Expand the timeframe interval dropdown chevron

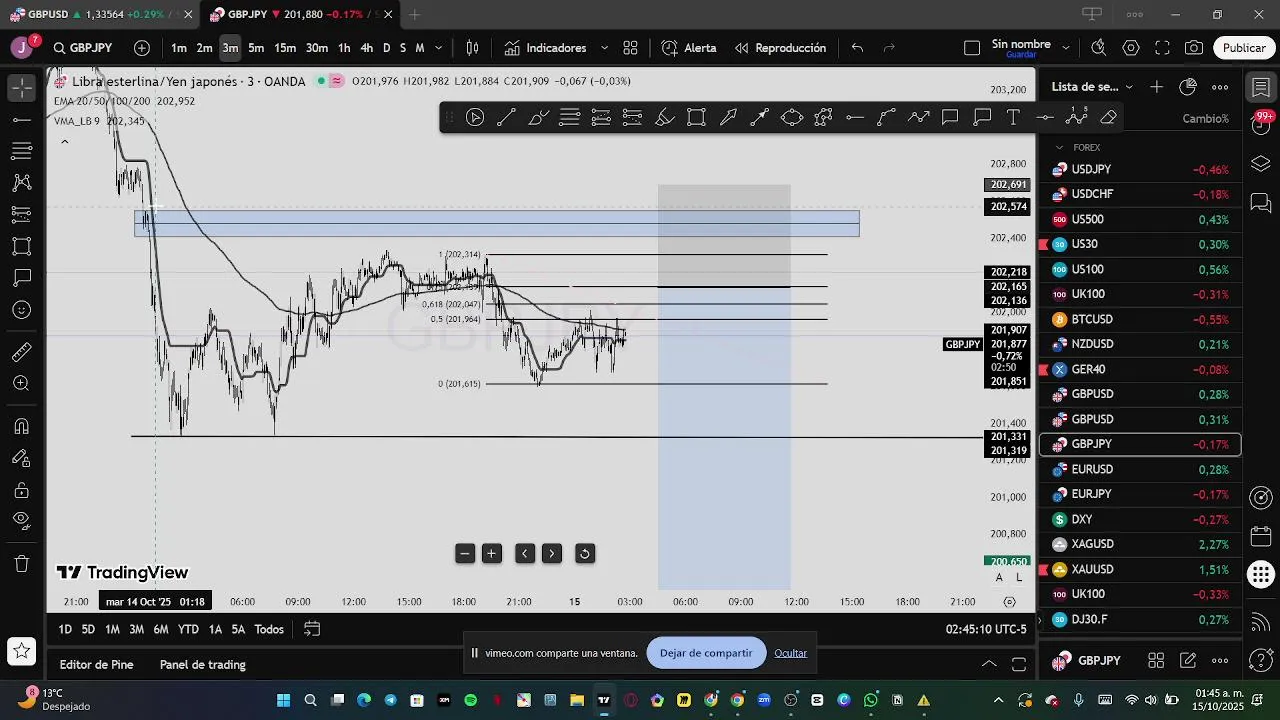[x=439, y=48]
